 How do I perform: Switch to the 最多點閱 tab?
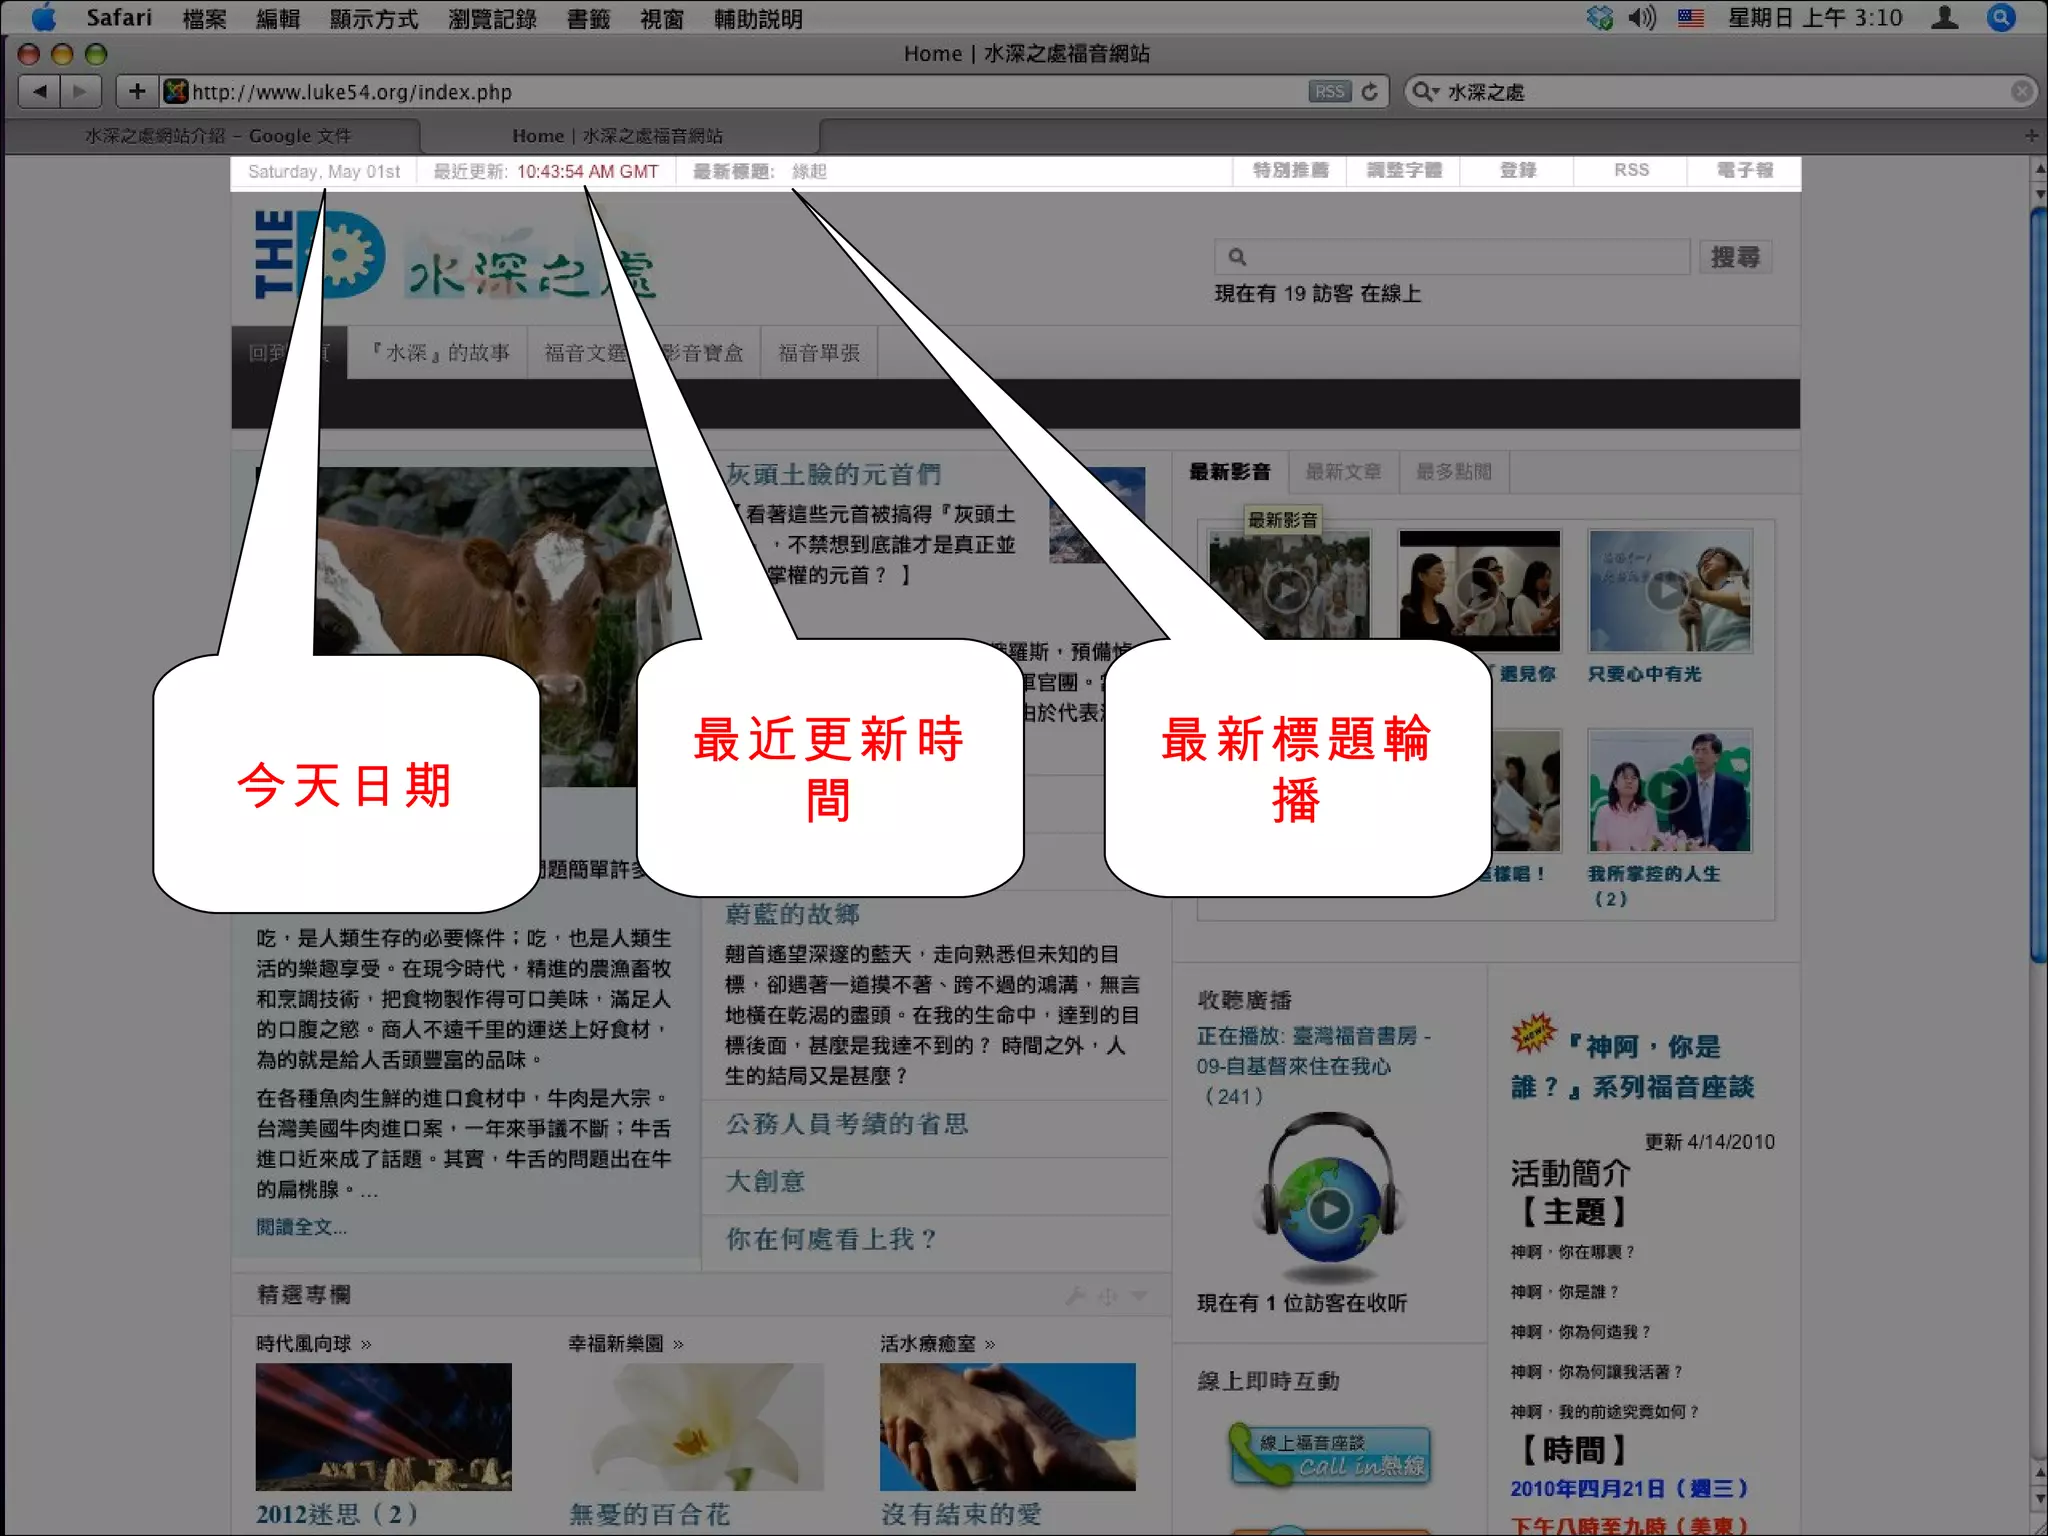point(1453,471)
